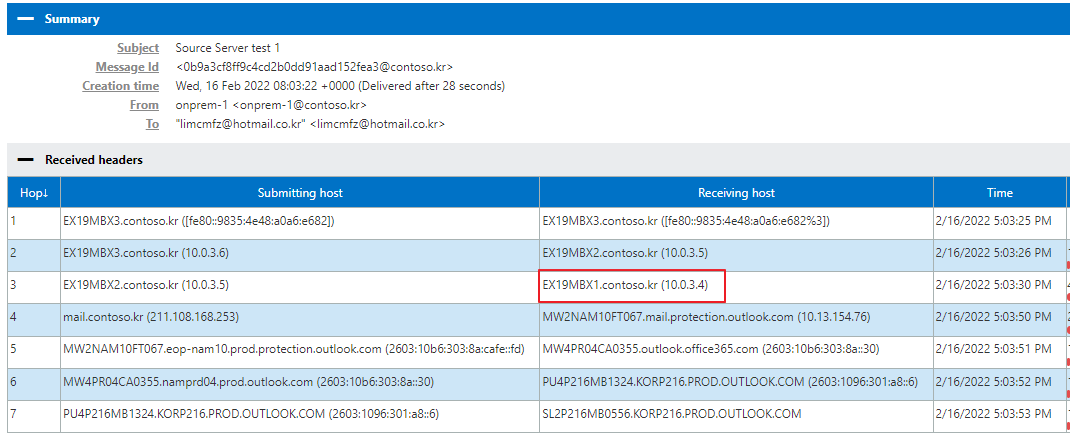The width and height of the screenshot is (1070, 438).
Task: Click the To label
Action: [153, 124]
